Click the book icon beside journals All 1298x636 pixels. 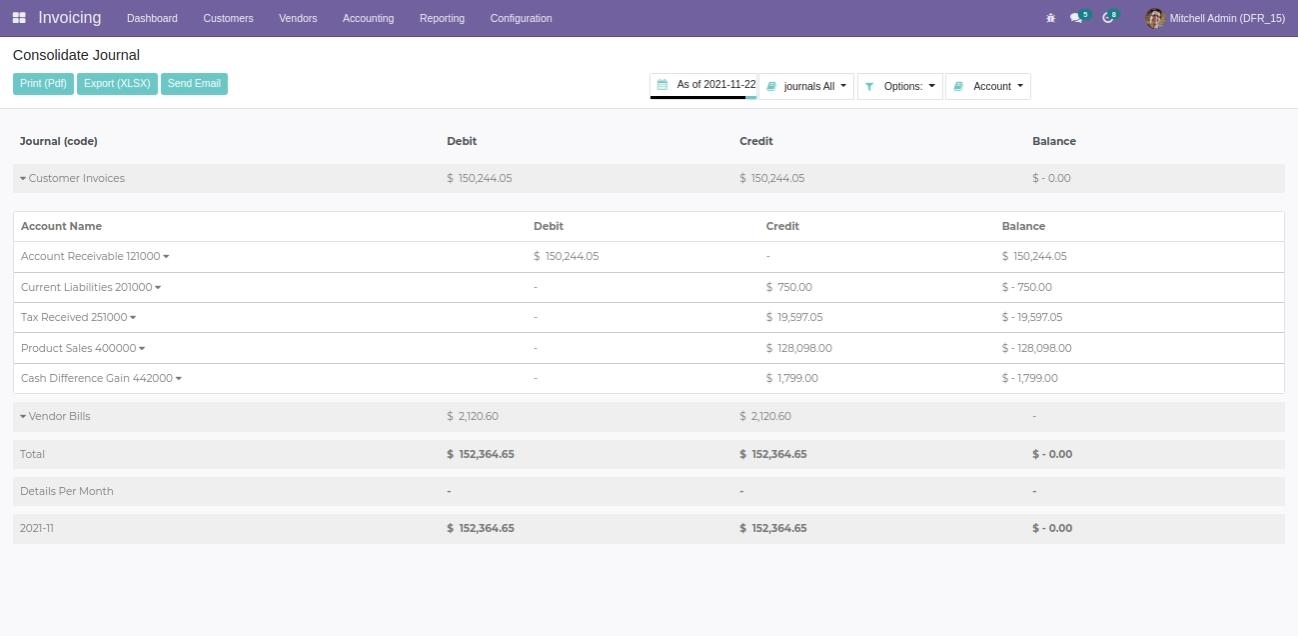coord(771,87)
